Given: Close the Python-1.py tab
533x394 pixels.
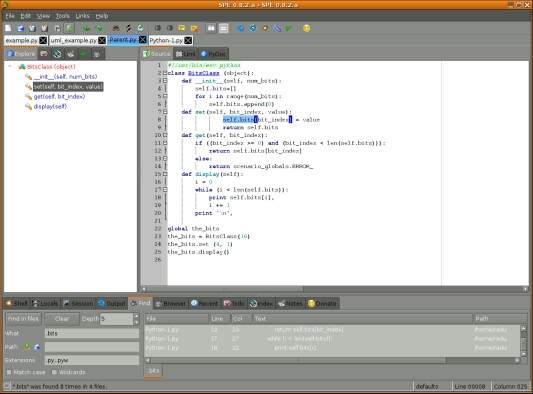Looking at the screenshot, I should 188,40.
